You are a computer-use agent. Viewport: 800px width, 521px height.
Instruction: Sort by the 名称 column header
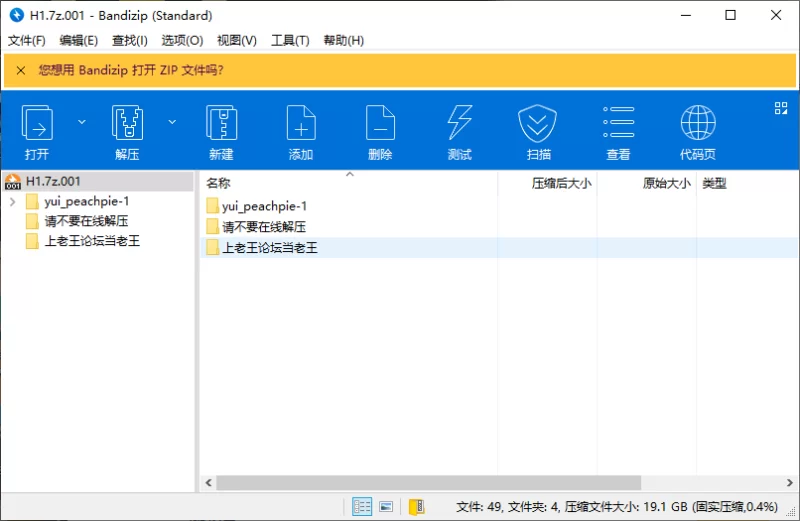(x=218, y=183)
